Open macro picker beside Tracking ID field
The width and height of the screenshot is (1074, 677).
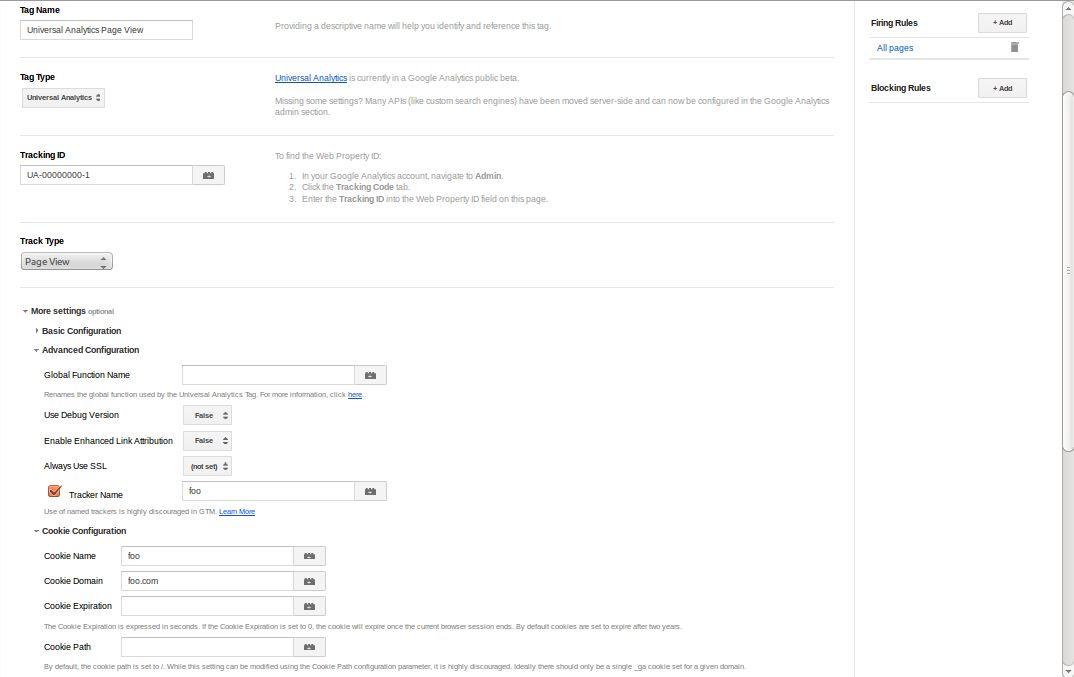pyautogui.click(x=208, y=175)
